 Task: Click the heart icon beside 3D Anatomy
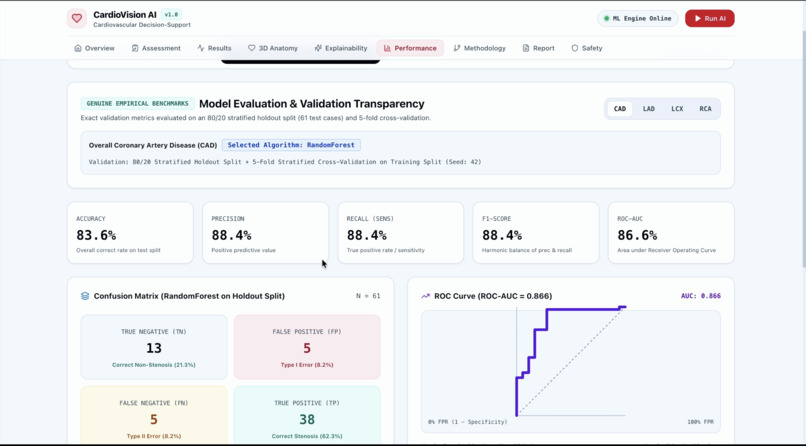click(x=251, y=48)
